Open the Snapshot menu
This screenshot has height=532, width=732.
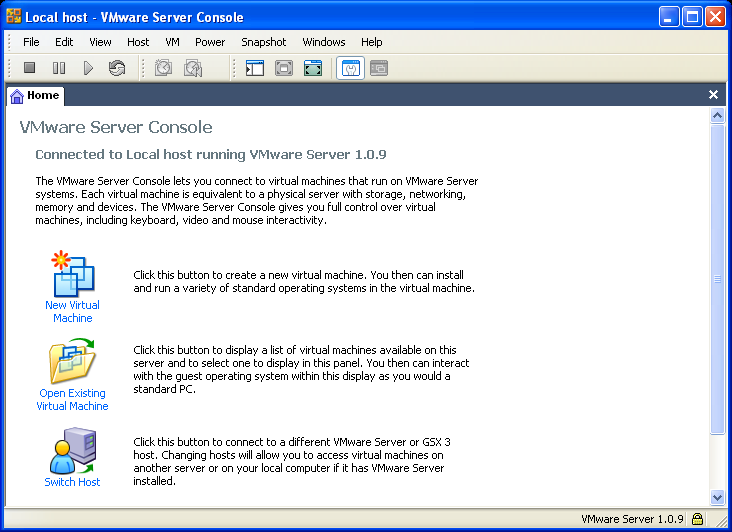pyautogui.click(x=264, y=42)
